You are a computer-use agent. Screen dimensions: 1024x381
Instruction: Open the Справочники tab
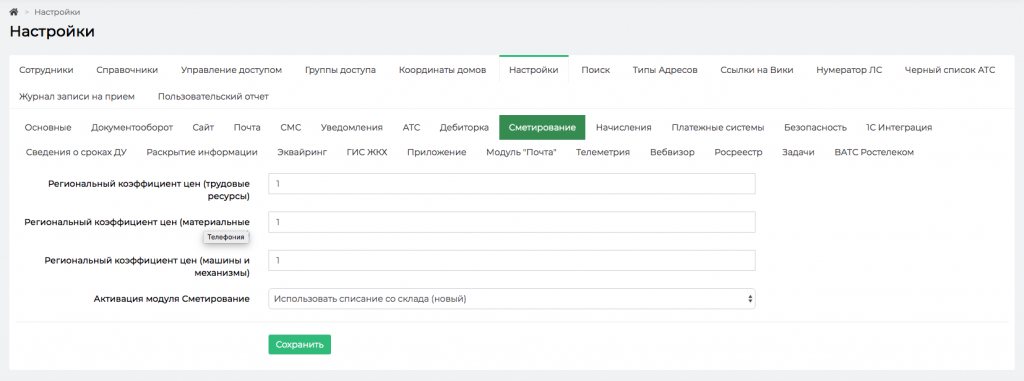127,70
